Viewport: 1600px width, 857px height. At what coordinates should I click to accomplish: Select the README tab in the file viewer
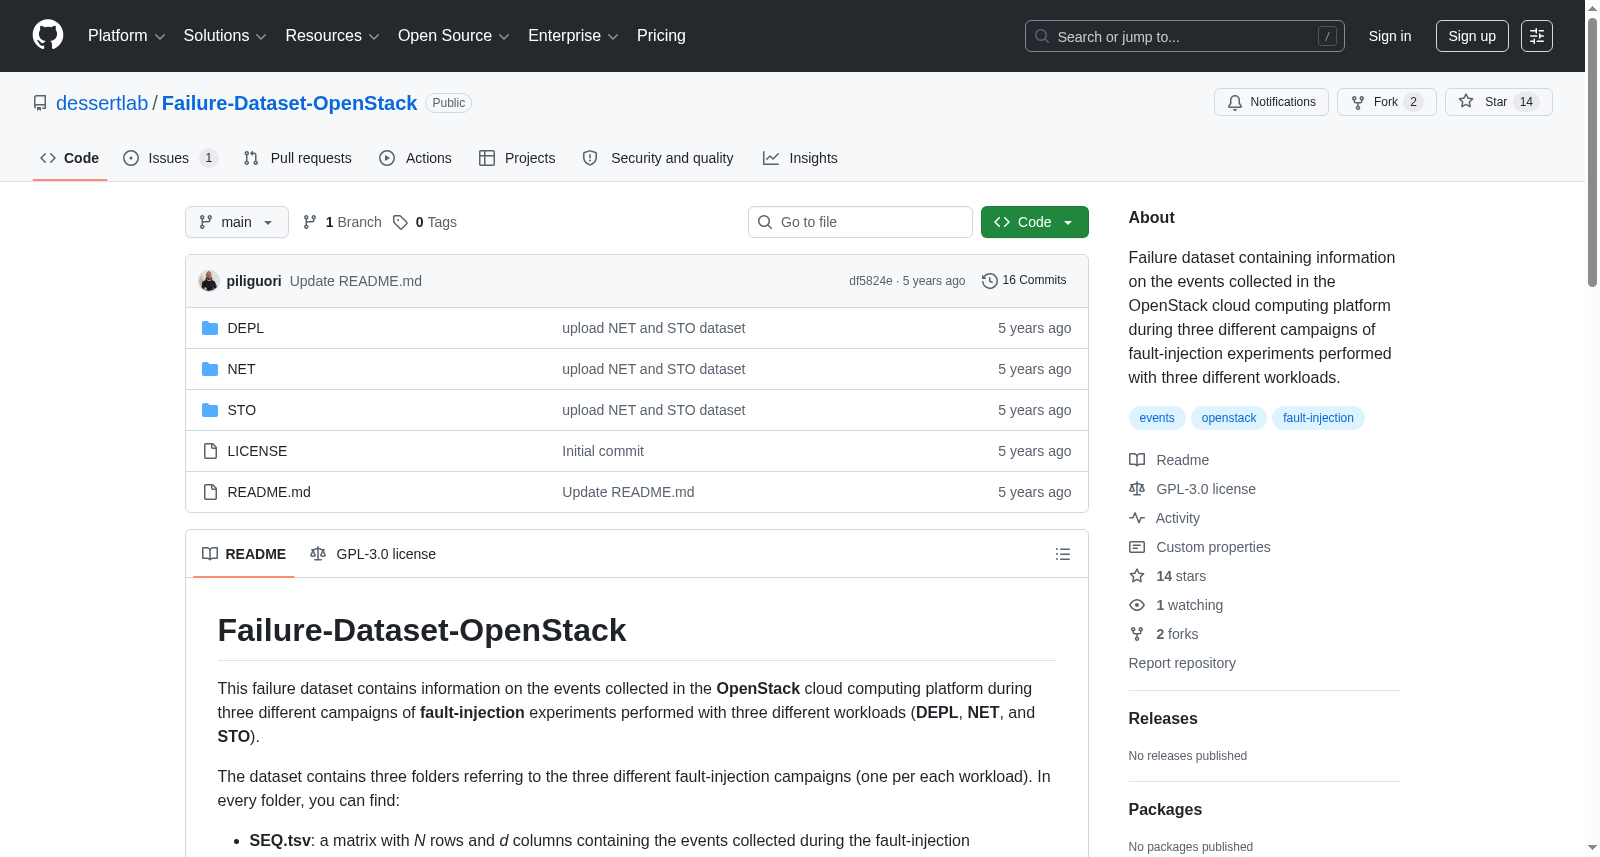click(244, 554)
